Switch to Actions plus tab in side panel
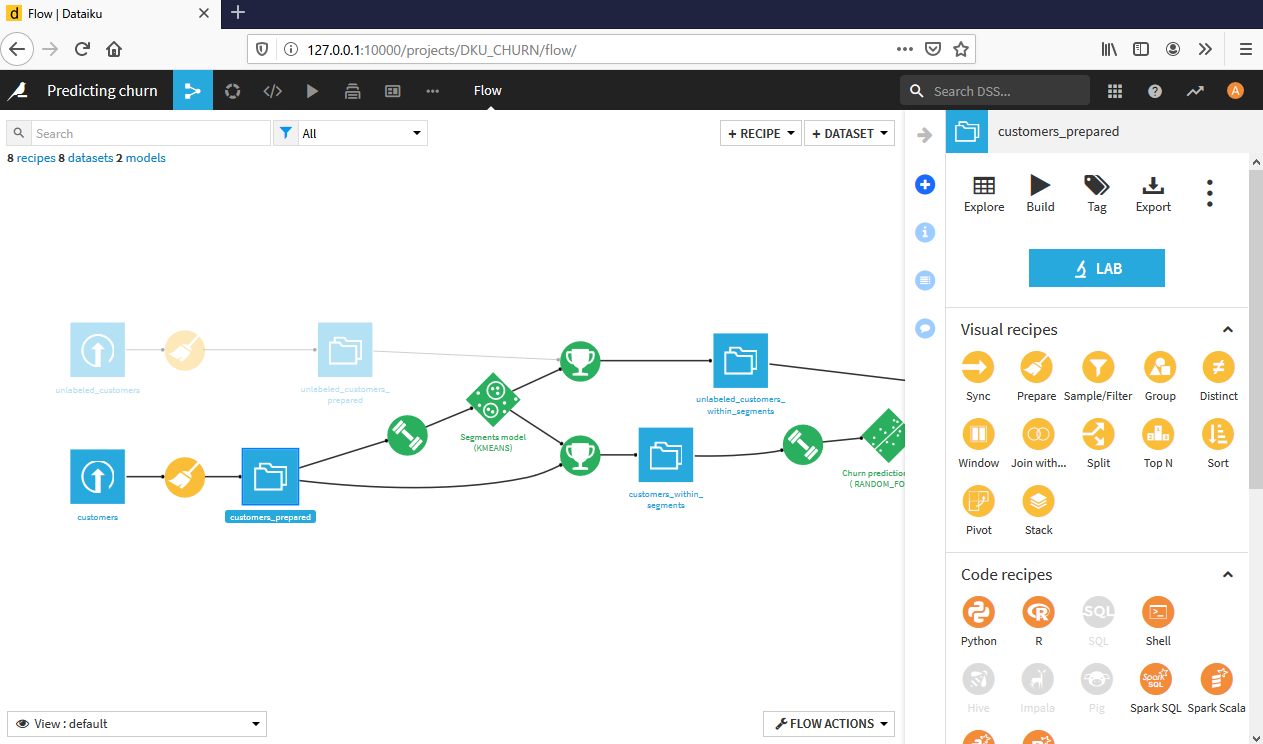This screenshot has width=1263, height=744. [925, 185]
